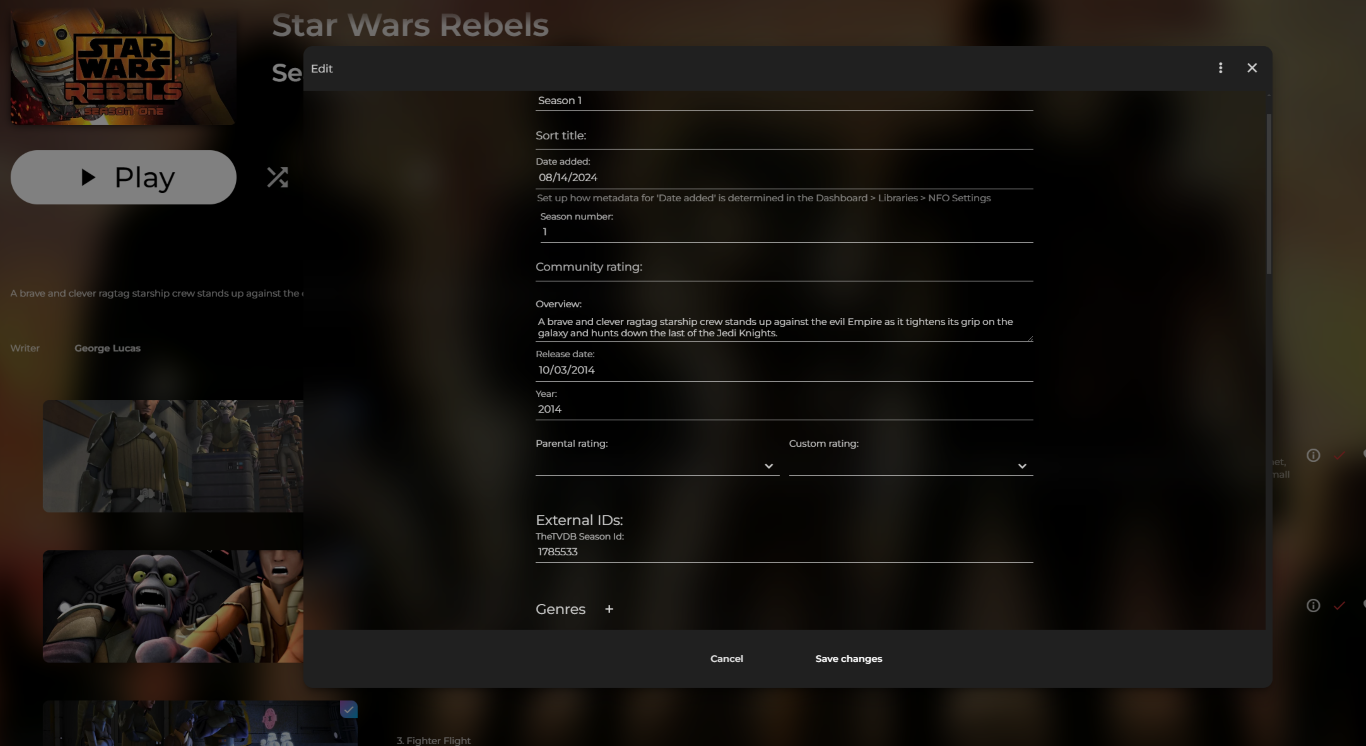The image size is (1366, 746).
Task: Focus the Date added field
Action: click(784, 178)
